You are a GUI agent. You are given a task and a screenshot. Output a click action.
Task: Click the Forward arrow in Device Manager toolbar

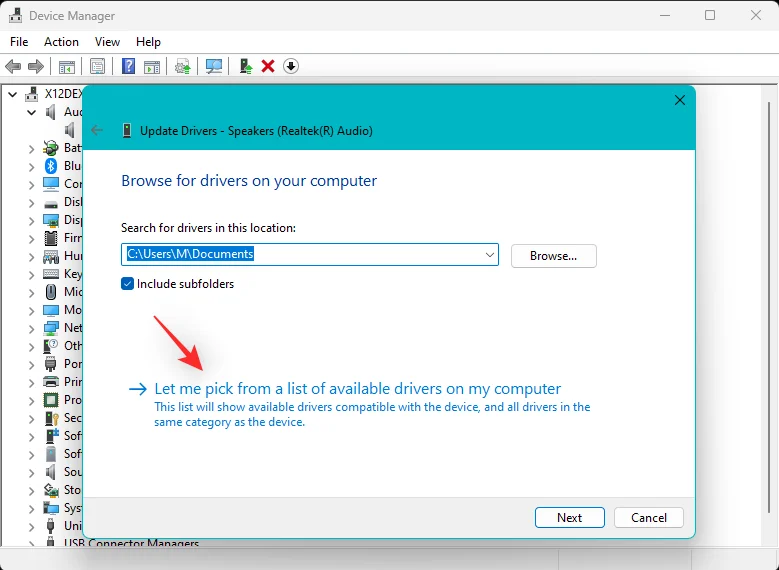[35, 66]
